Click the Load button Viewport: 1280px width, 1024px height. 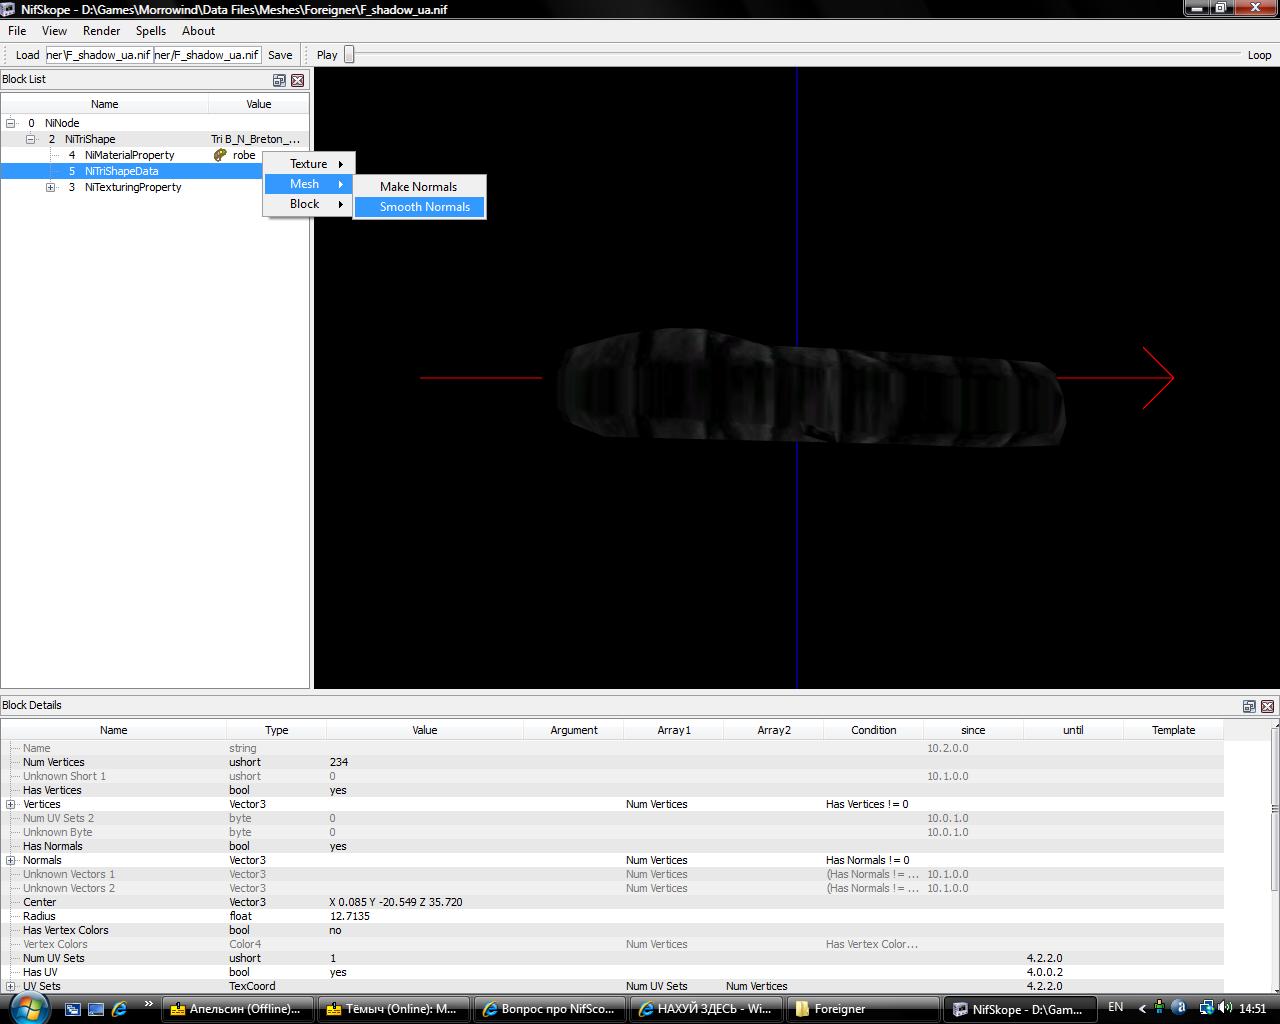click(27, 55)
